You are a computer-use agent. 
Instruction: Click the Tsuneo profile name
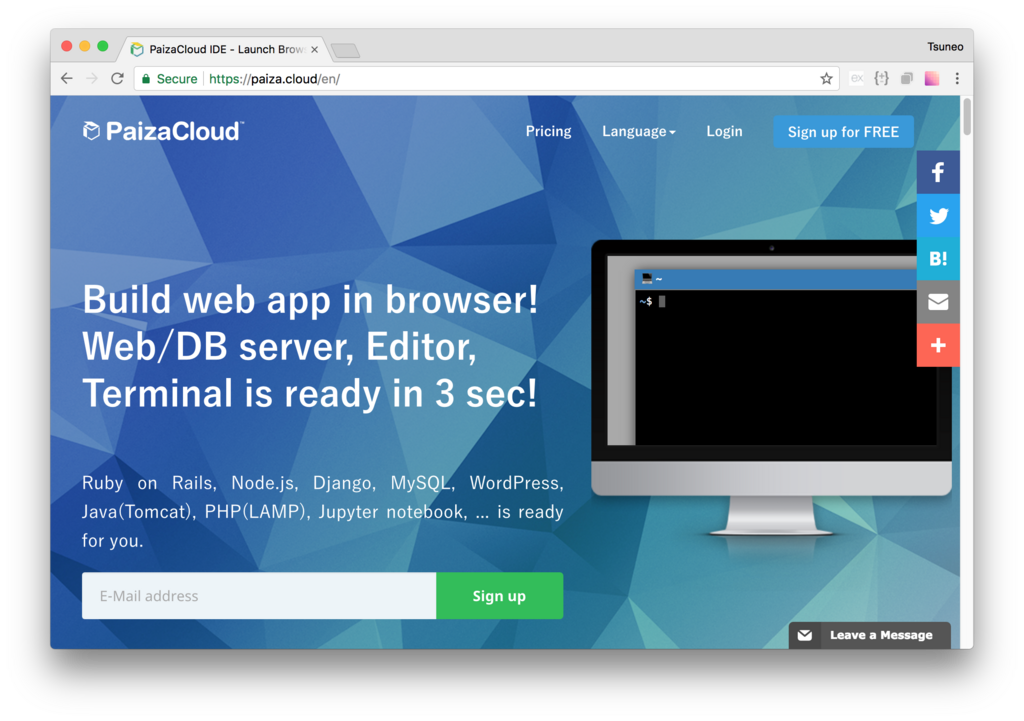(945, 46)
